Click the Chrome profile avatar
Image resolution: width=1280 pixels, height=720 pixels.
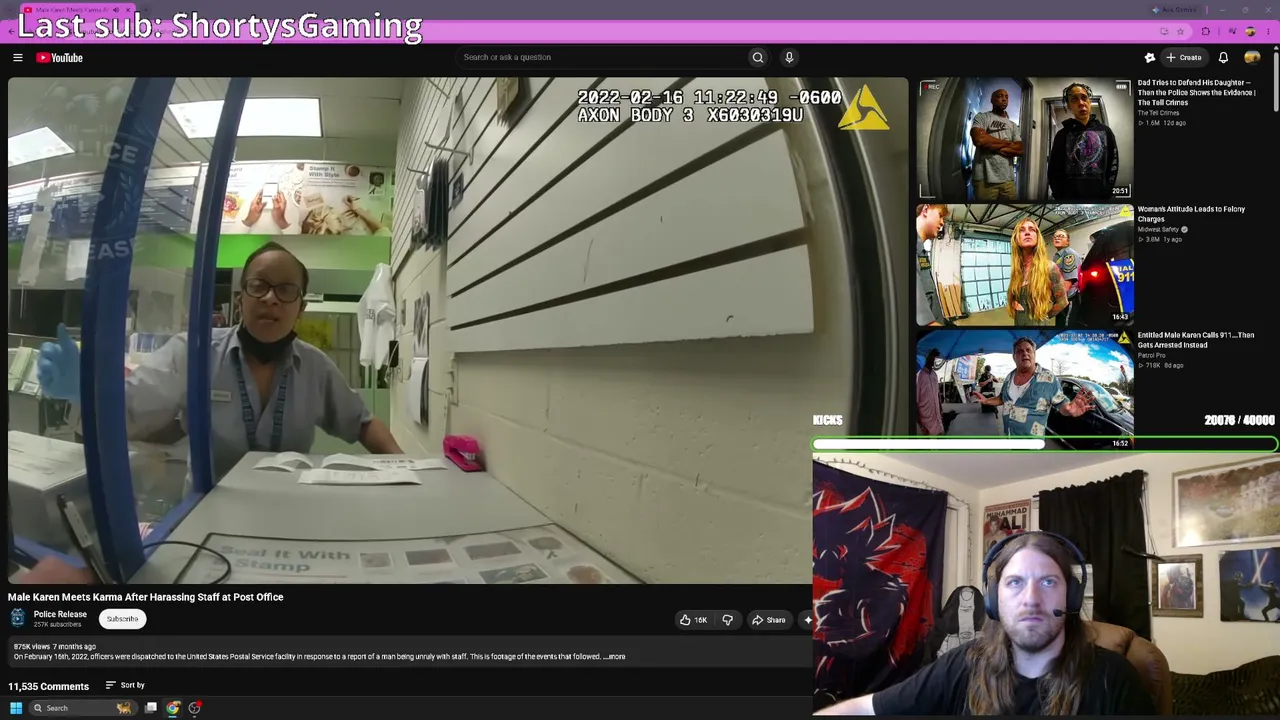[1250, 32]
